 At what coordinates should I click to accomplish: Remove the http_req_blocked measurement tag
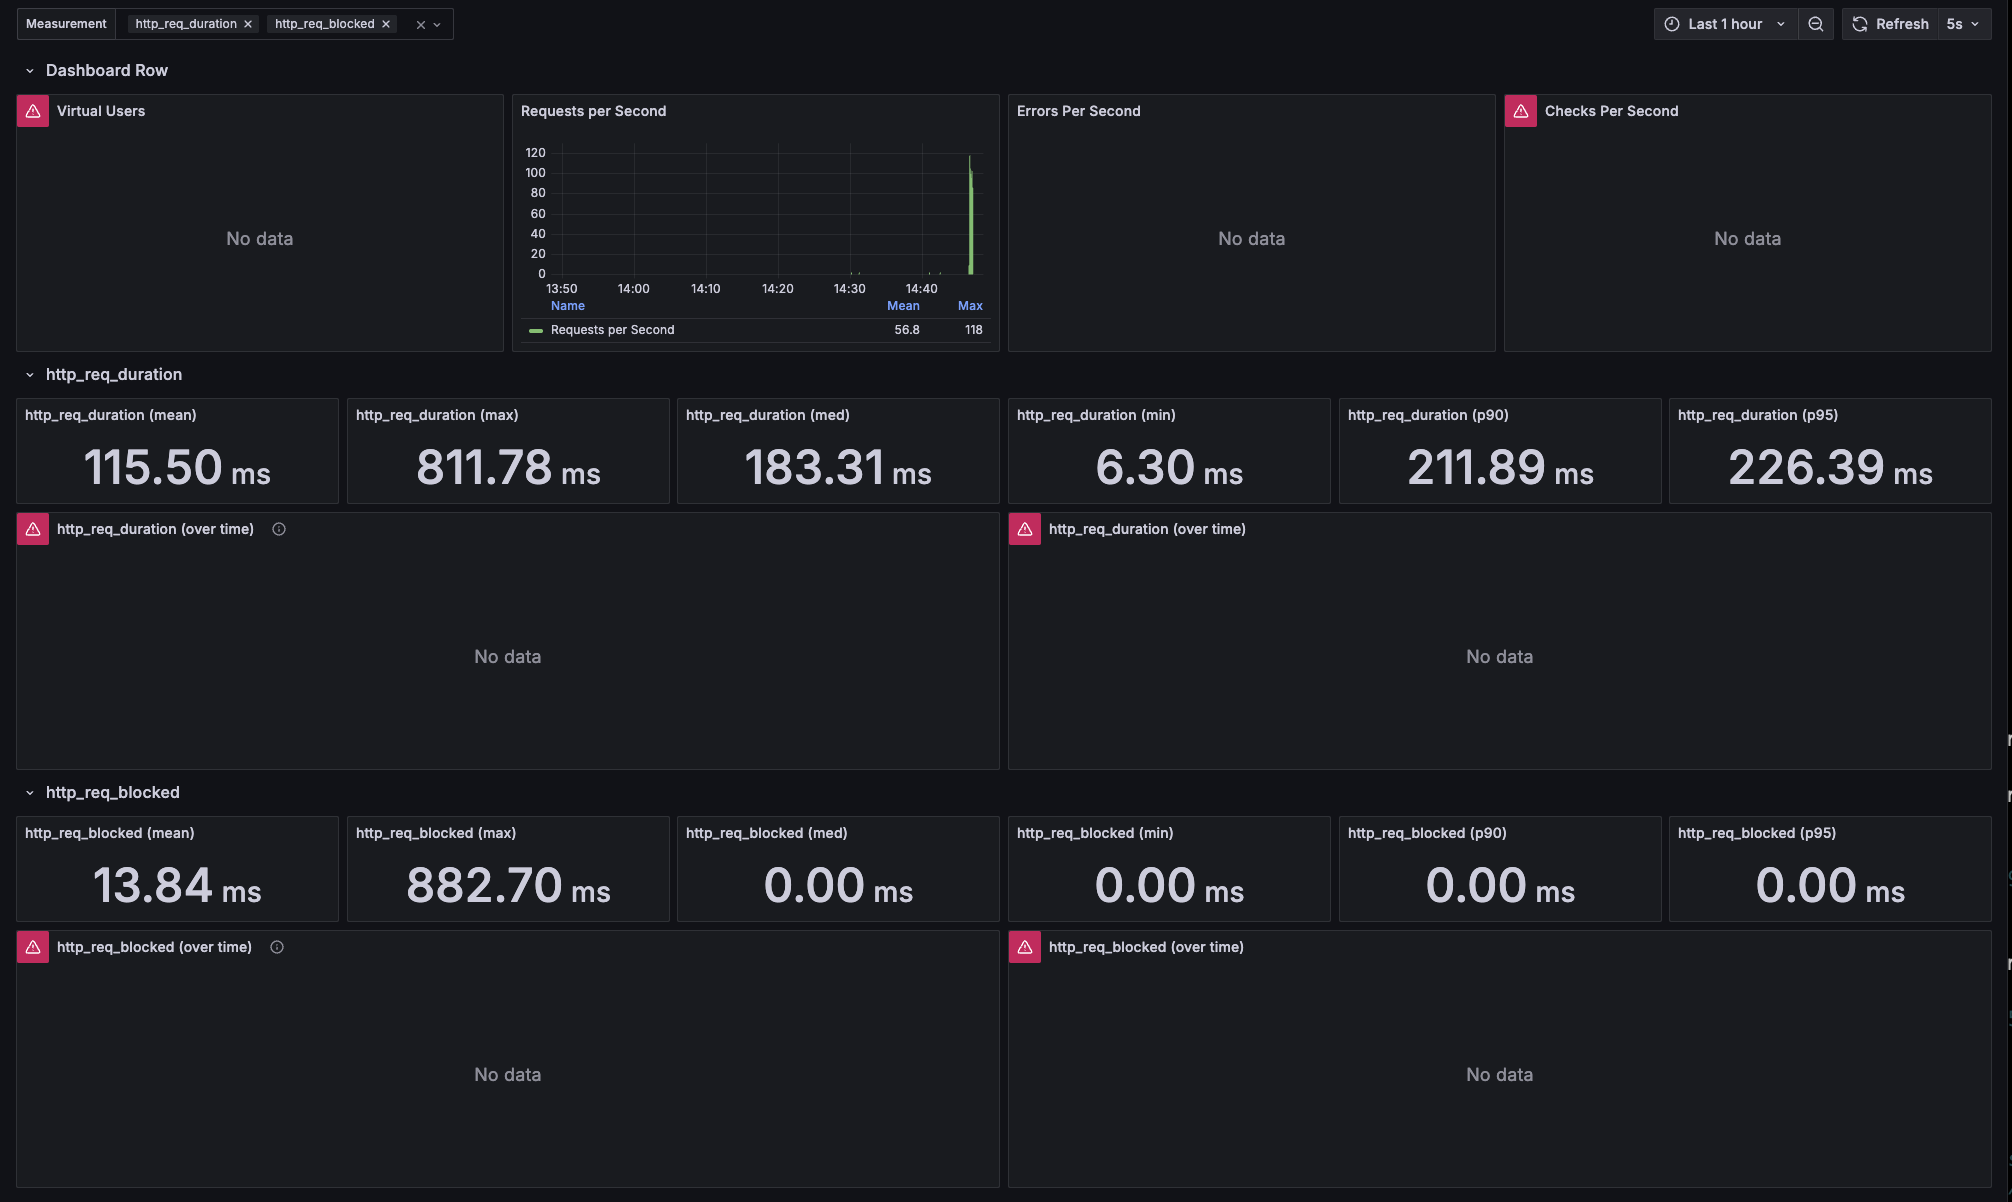pyautogui.click(x=386, y=24)
